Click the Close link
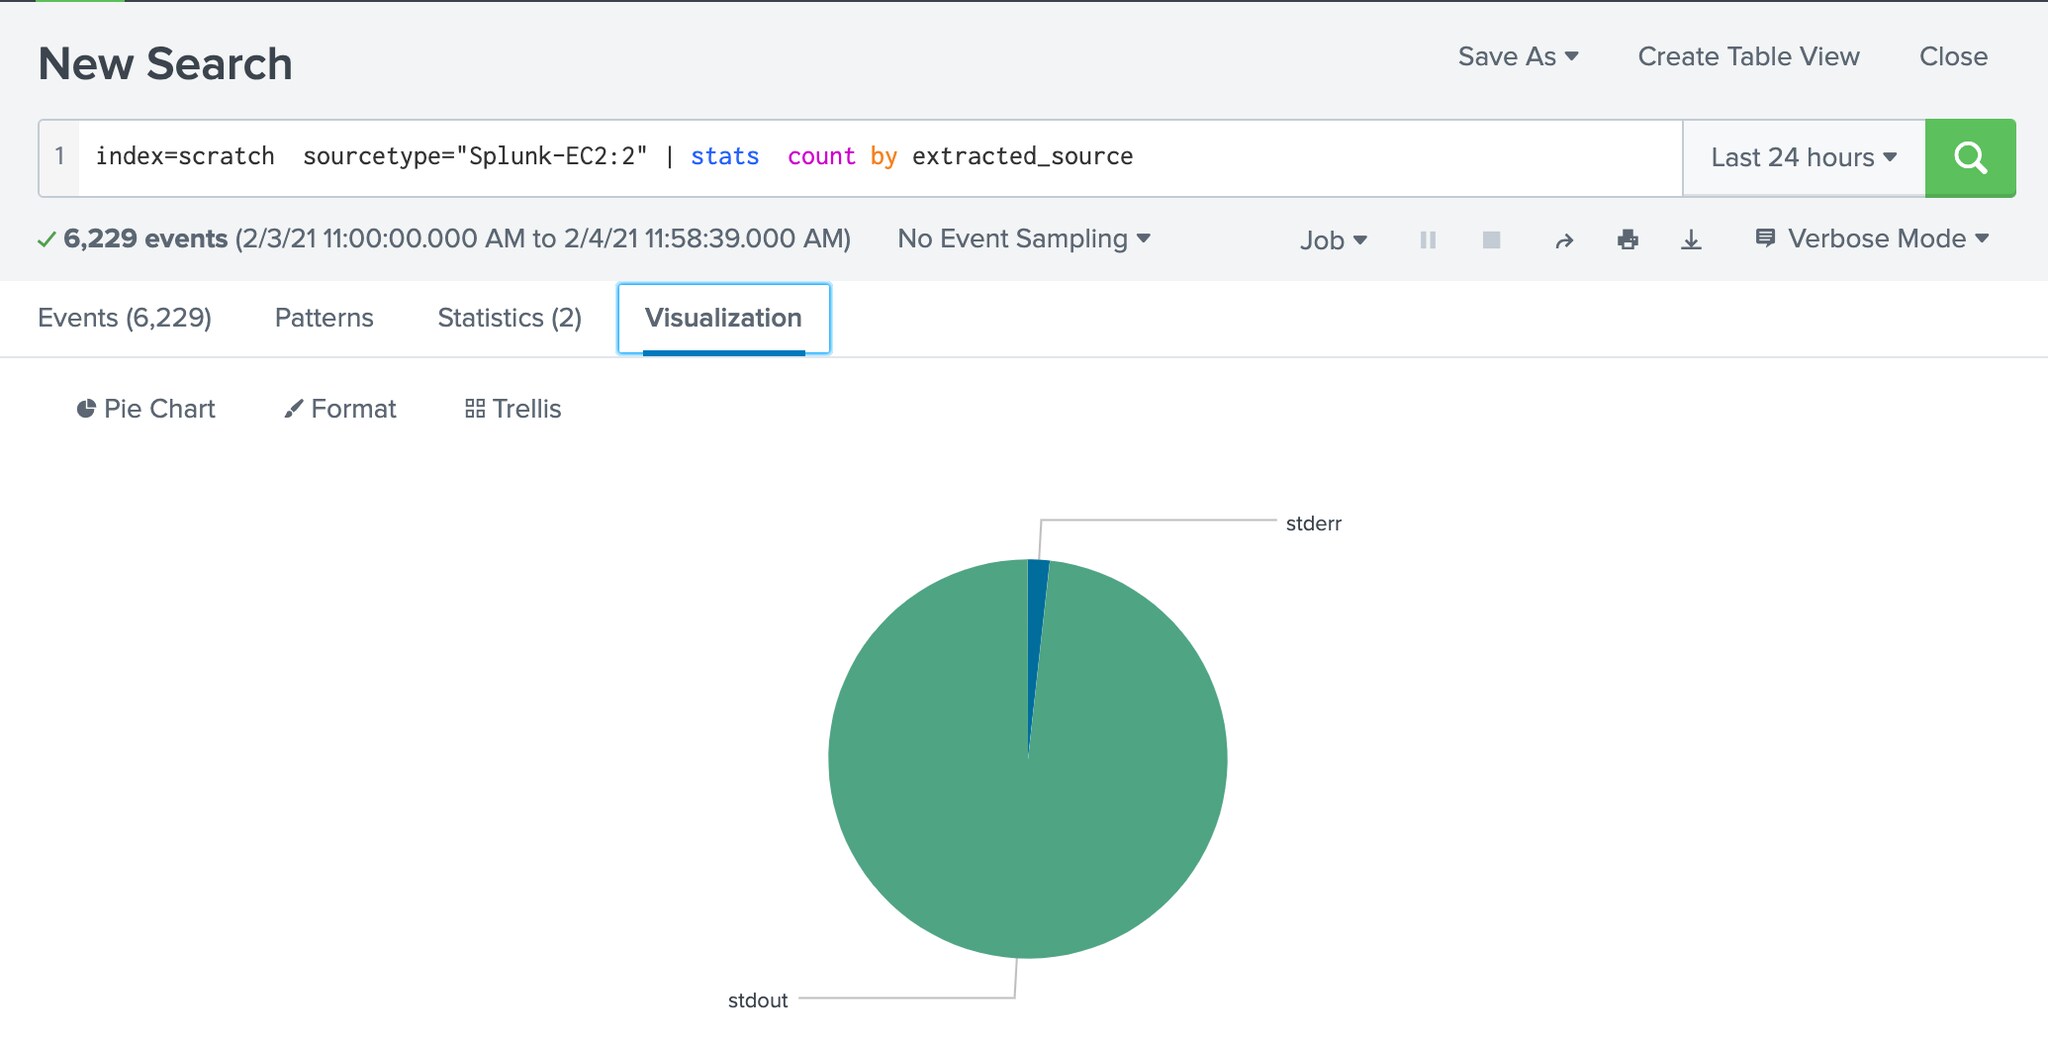The width and height of the screenshot is (2048, 1043). point(1953,57)
